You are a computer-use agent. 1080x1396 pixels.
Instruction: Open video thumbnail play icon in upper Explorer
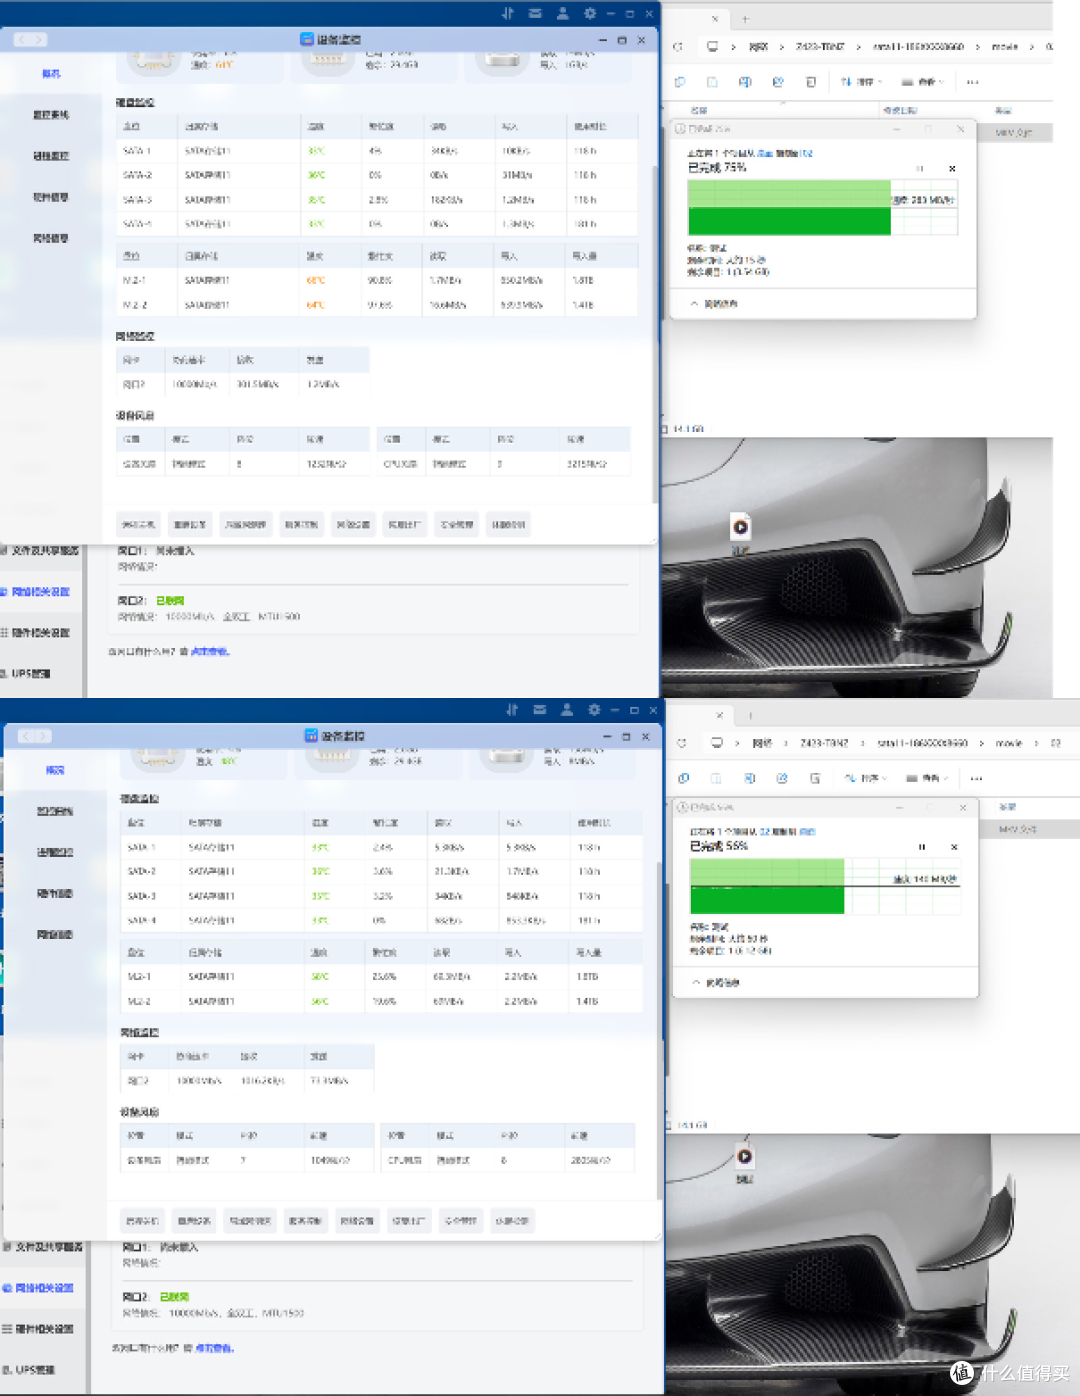740,527
